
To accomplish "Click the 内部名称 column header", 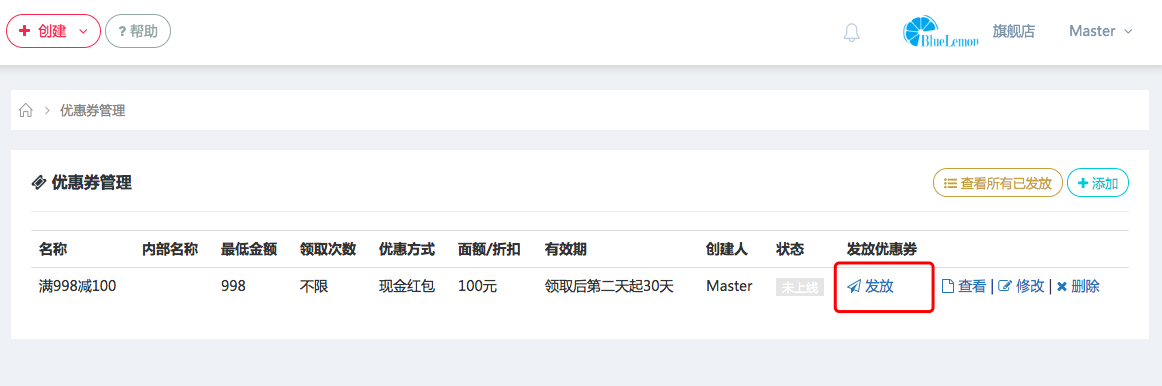I will [x=170, y=249].
